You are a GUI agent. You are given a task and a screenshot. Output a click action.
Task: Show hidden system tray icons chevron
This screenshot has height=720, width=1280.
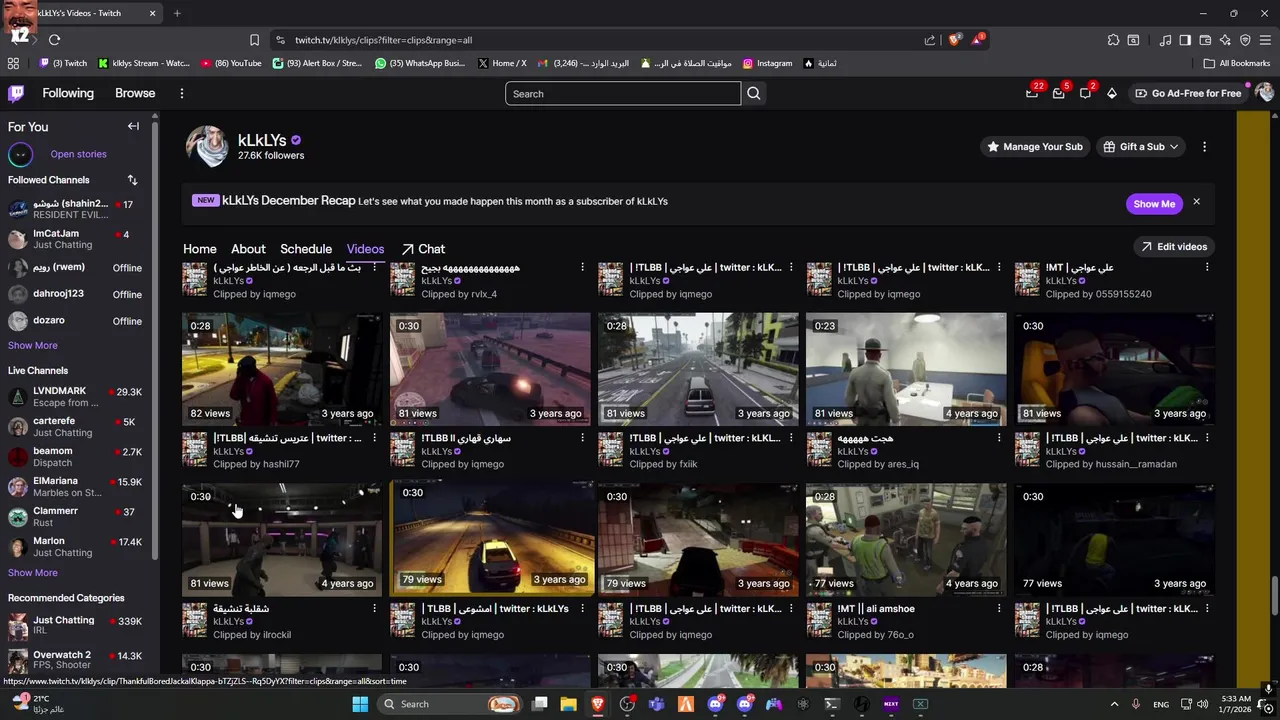1114,704
